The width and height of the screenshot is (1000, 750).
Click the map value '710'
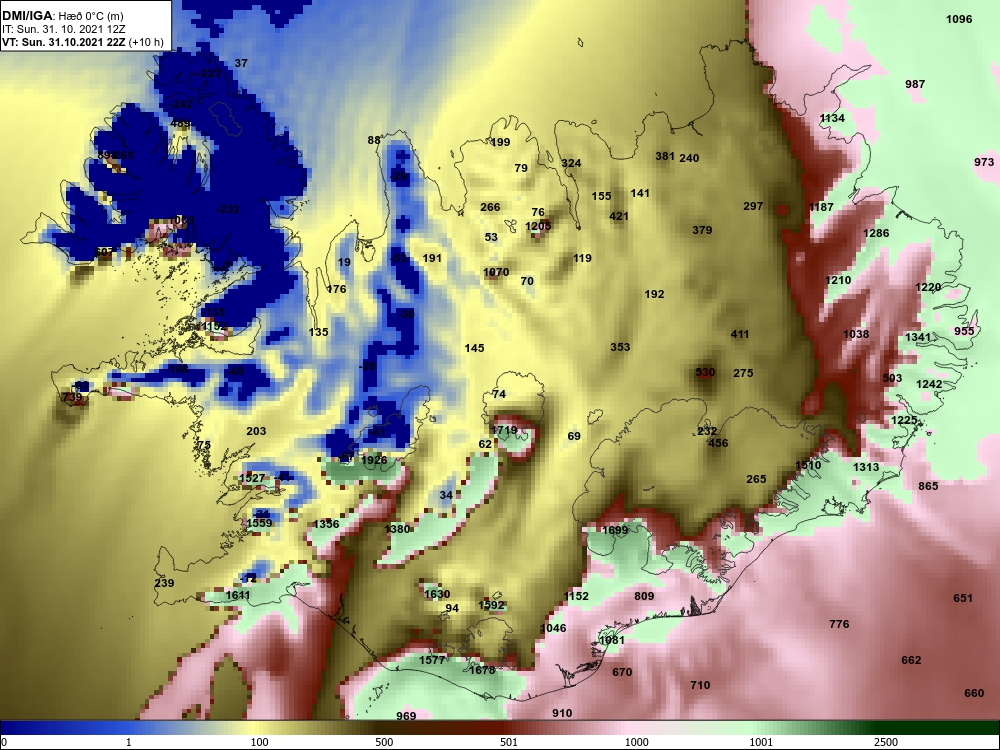pos(700,685)
